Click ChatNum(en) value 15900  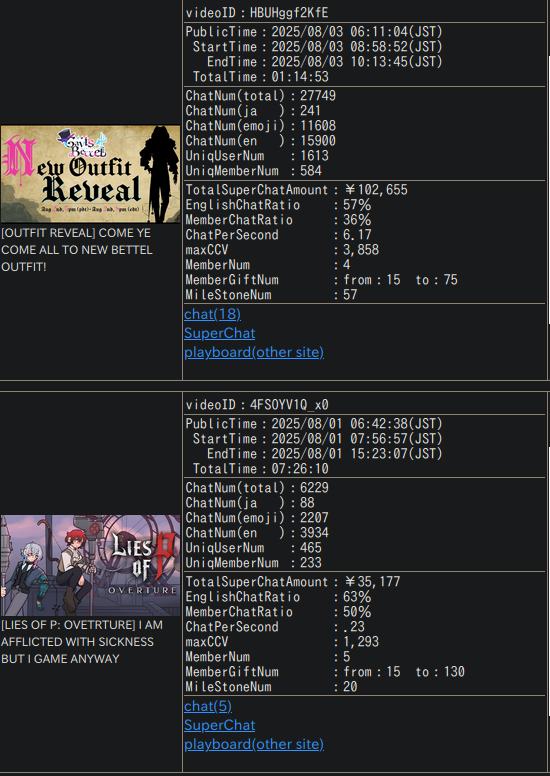(x=318, y=141)
